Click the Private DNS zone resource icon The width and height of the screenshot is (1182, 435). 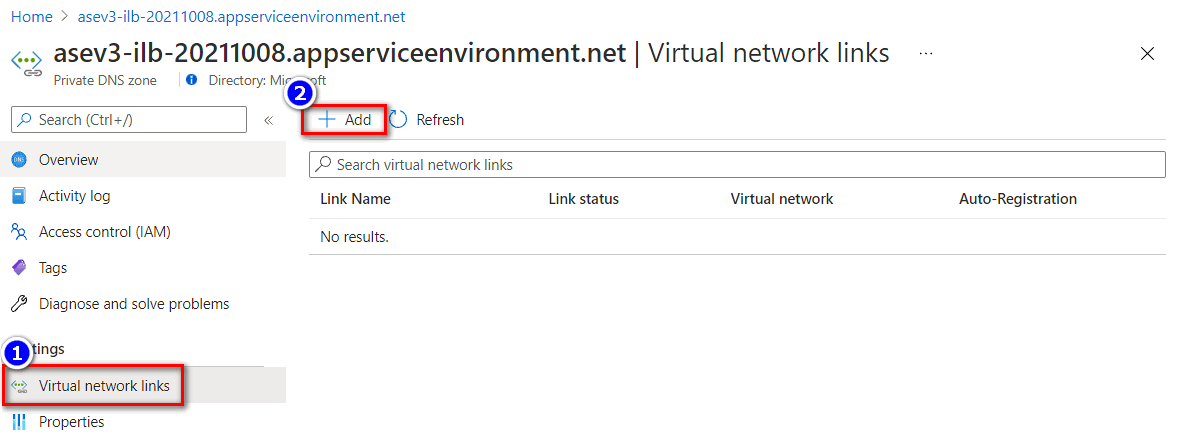tap(25, 62)
